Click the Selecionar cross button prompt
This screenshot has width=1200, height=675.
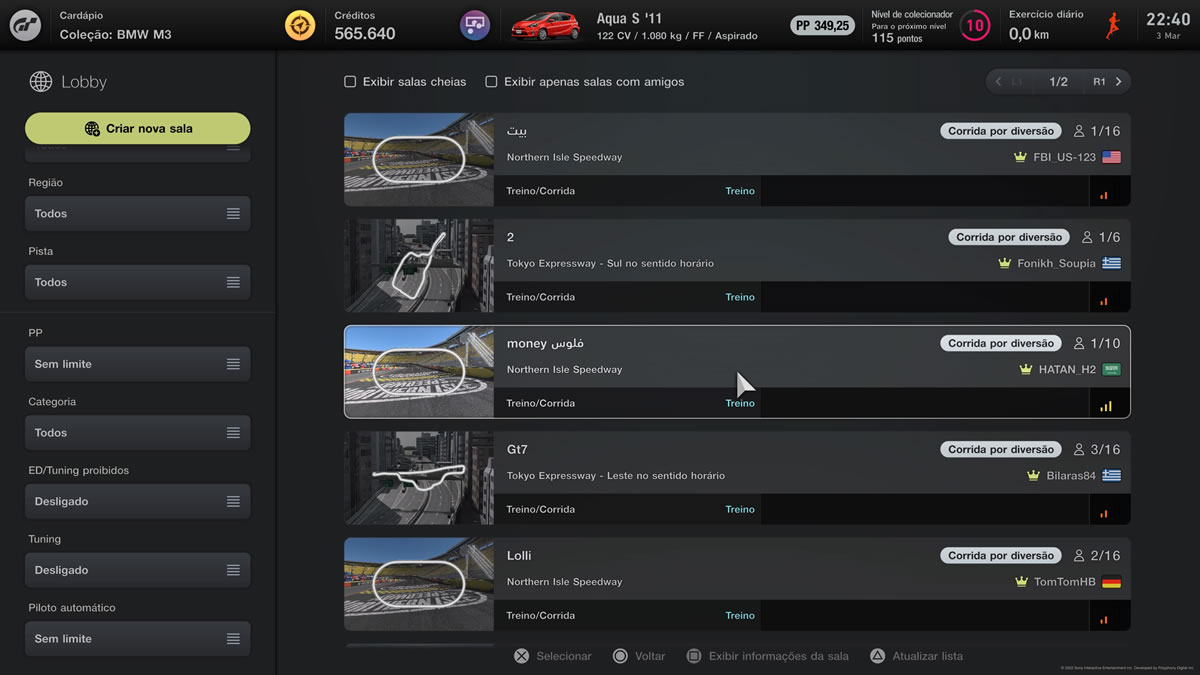click(553, 656)
